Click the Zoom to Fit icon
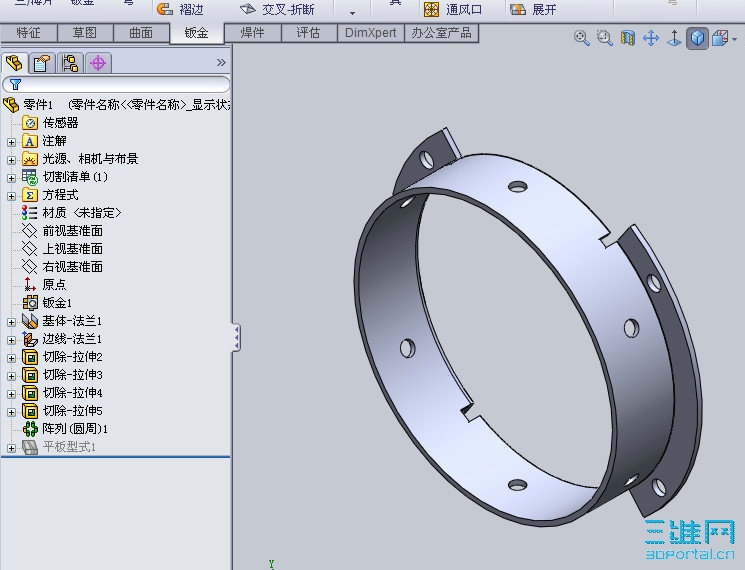The height and width of the screenshot is (570, 745). coord(582,38)
